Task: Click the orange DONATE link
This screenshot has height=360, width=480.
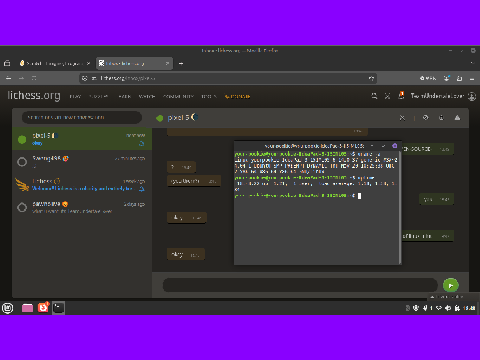Action: point(237,96)
